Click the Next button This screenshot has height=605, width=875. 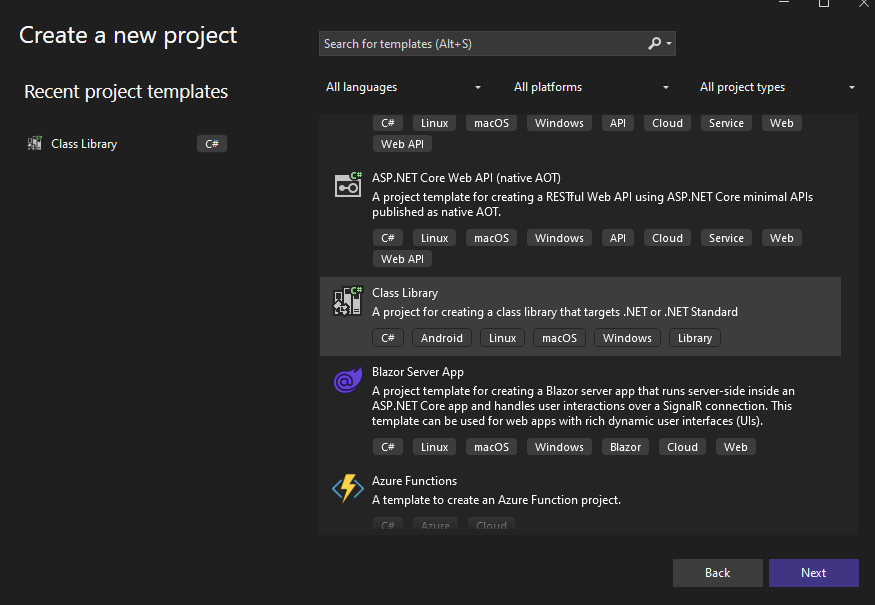814,573
